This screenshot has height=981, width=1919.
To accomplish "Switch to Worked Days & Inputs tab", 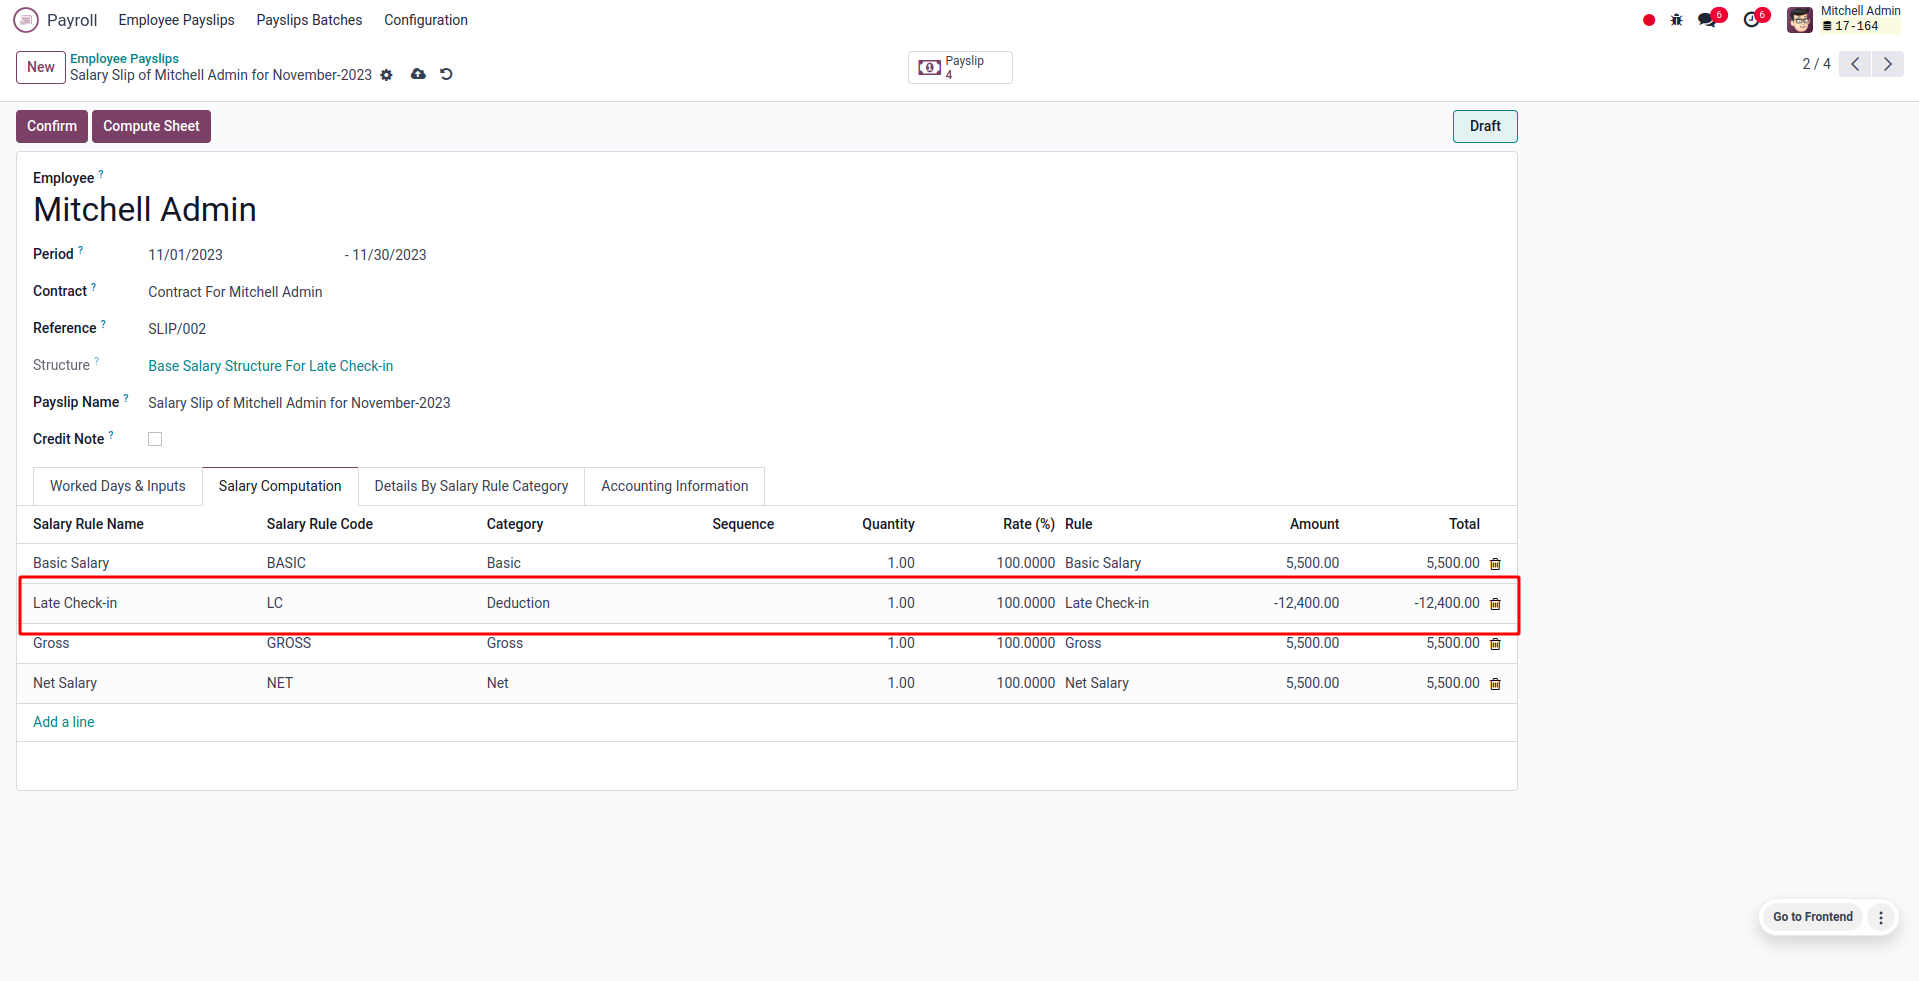I will [118, 486].
